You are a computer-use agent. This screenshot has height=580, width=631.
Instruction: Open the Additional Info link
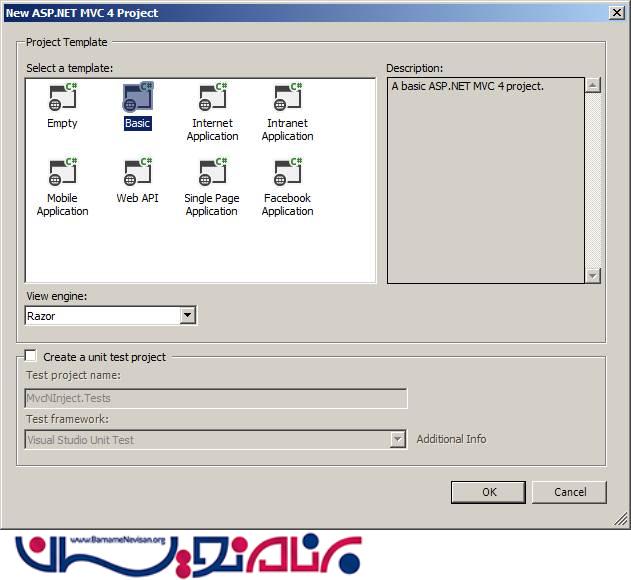pos(451,439)
